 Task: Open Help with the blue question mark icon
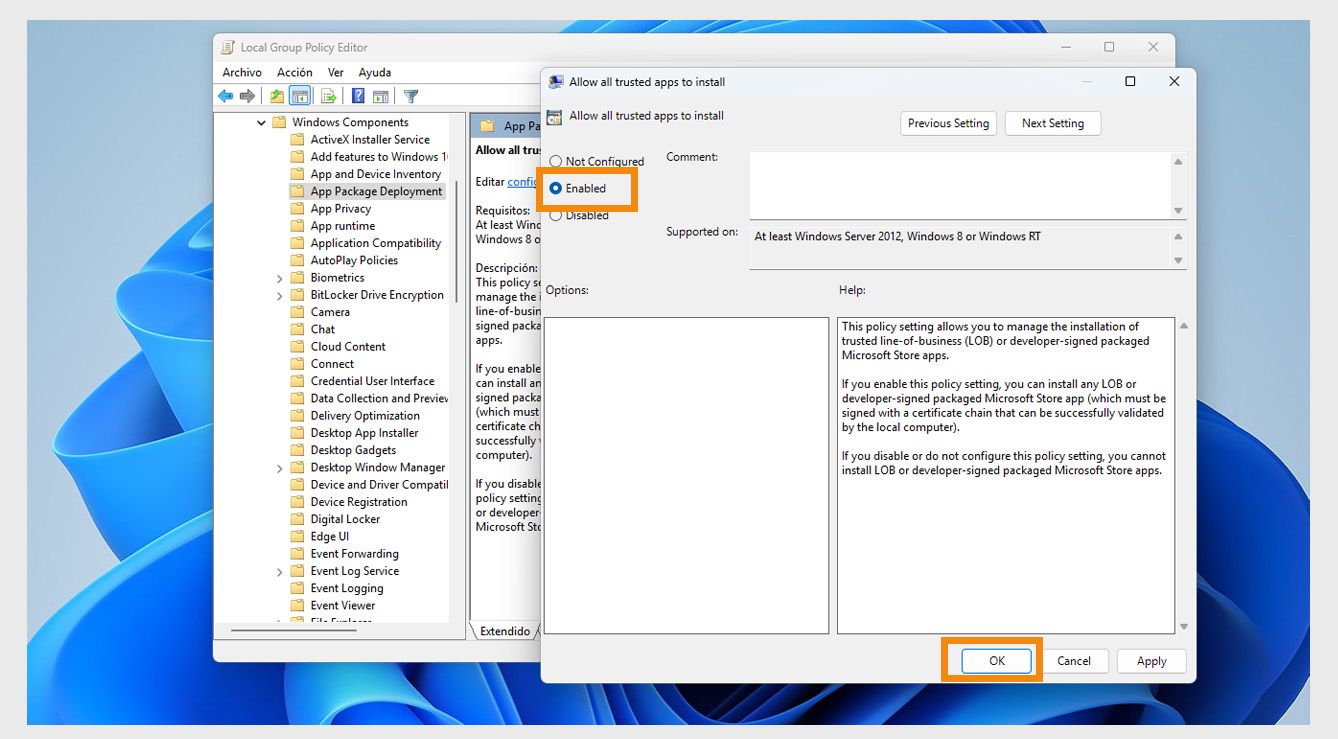[x=358, y=96]
